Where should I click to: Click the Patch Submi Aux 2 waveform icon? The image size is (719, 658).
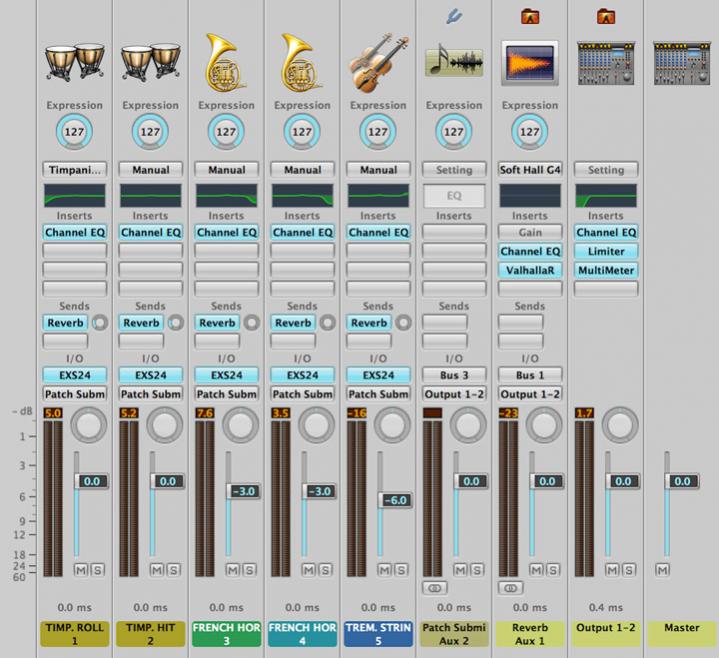(454, 61)
